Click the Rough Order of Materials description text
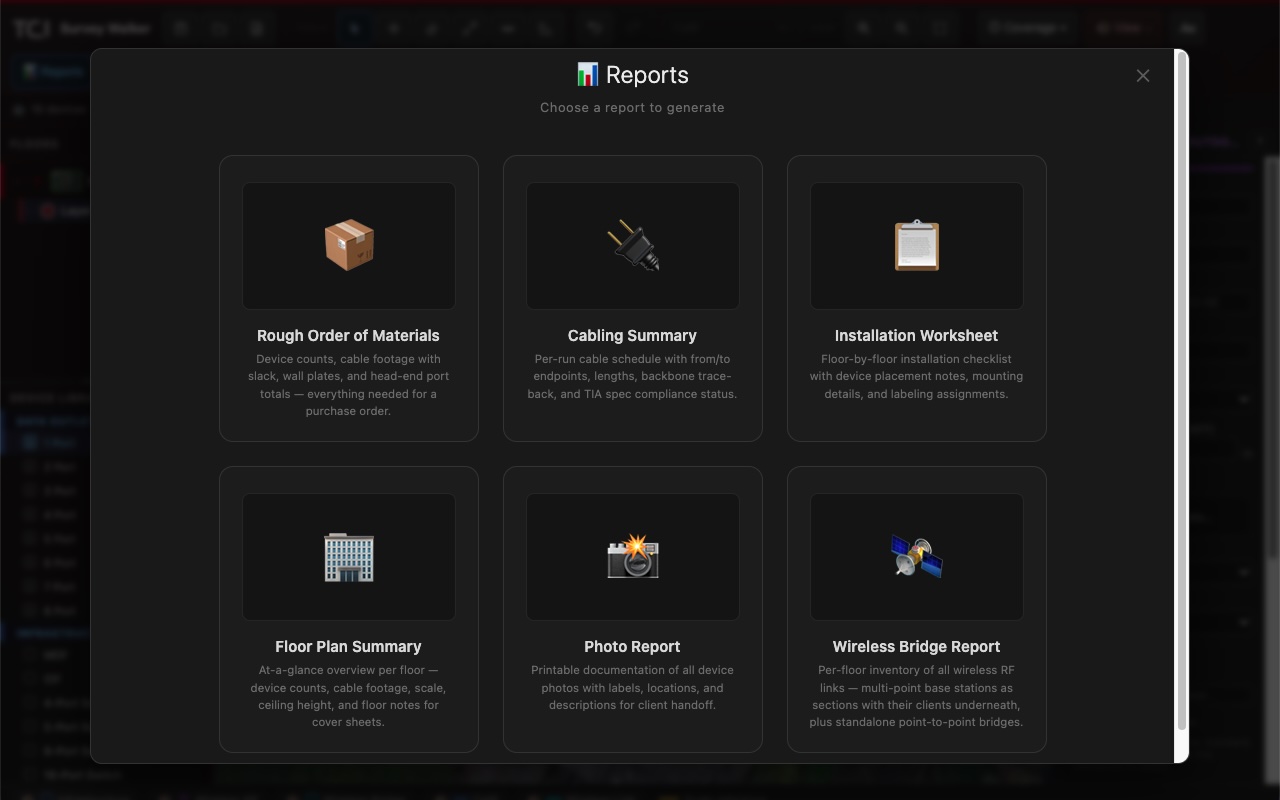 [349, 385]
